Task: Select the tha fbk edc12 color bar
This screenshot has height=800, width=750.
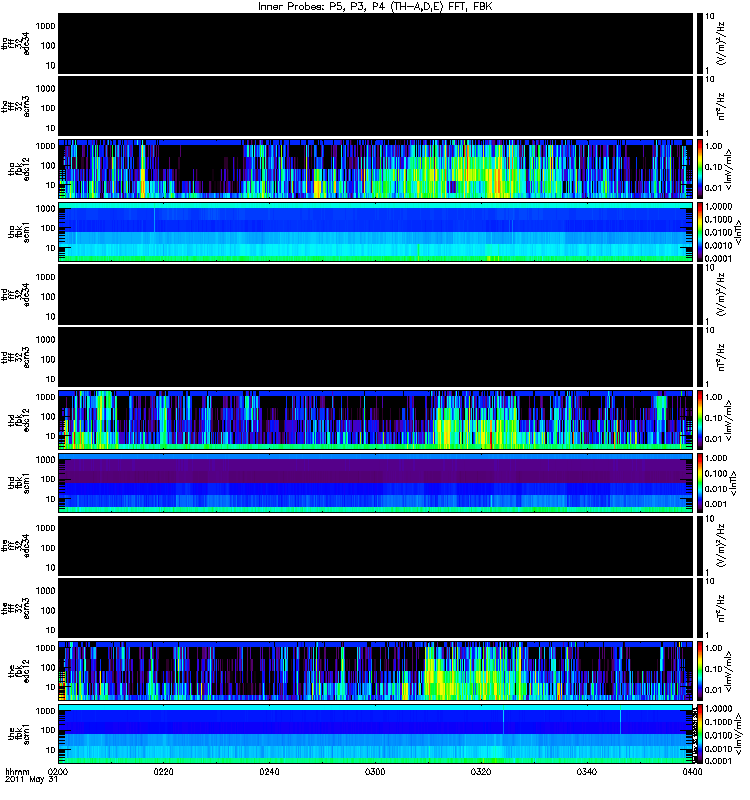Action: (x=699, y=170)
